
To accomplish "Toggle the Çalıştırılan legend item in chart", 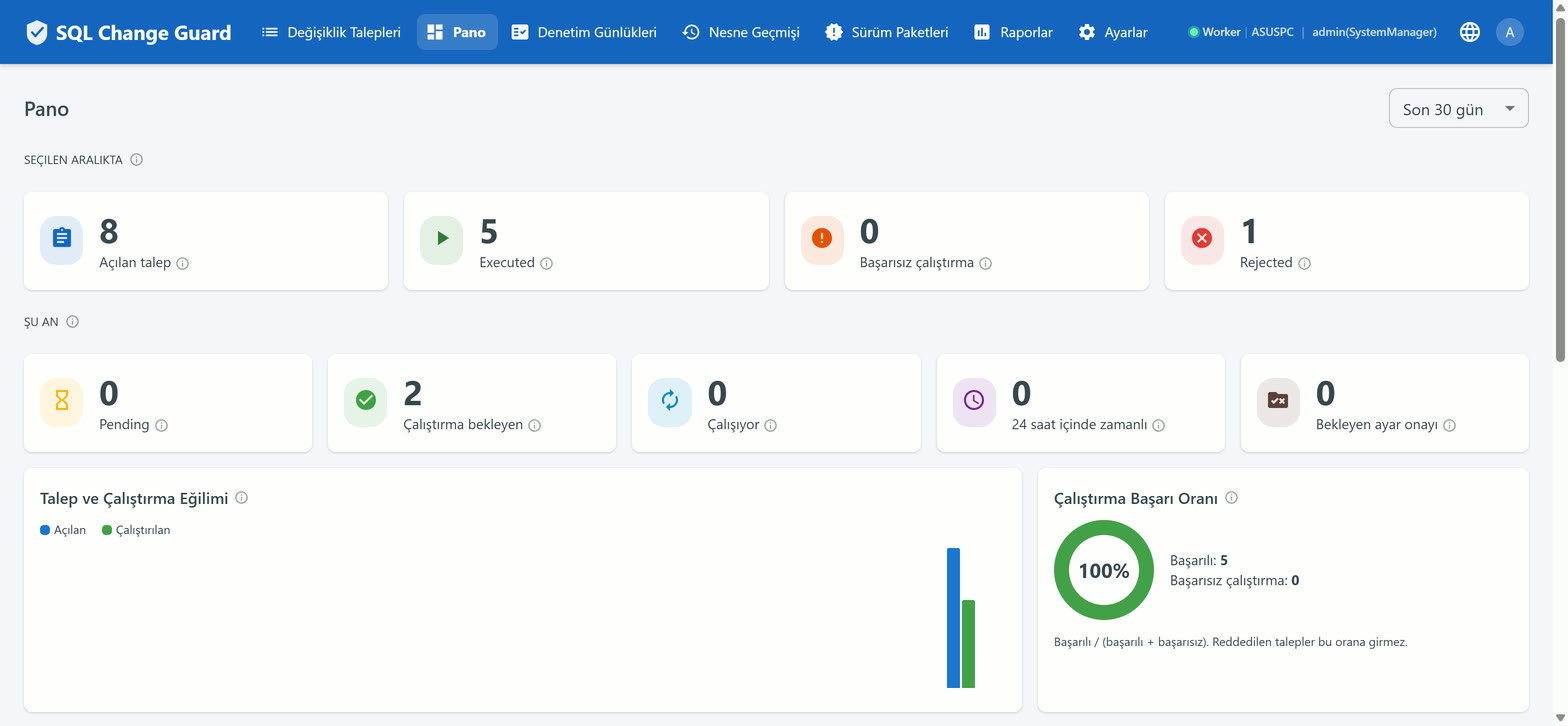I will [136, 530].
